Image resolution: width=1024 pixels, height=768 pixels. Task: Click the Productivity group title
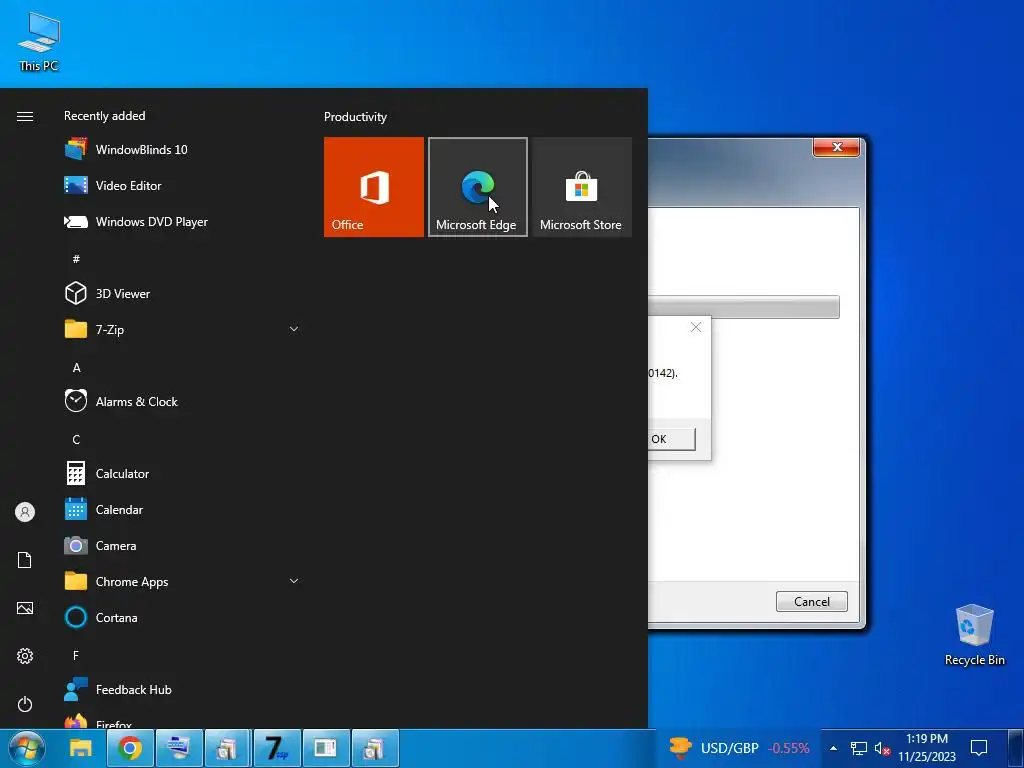pos(355,117)
